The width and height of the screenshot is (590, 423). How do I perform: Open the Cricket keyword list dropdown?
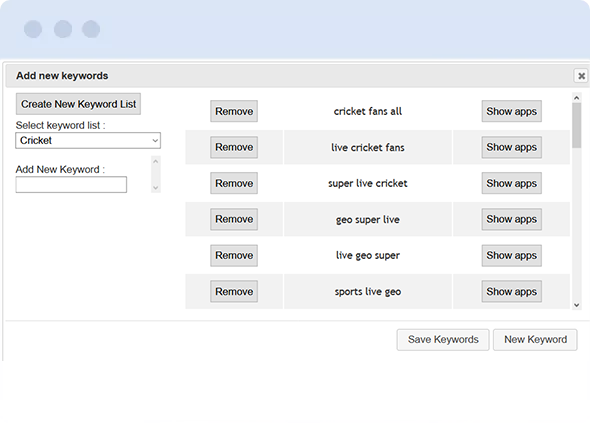tap(88, 140)
